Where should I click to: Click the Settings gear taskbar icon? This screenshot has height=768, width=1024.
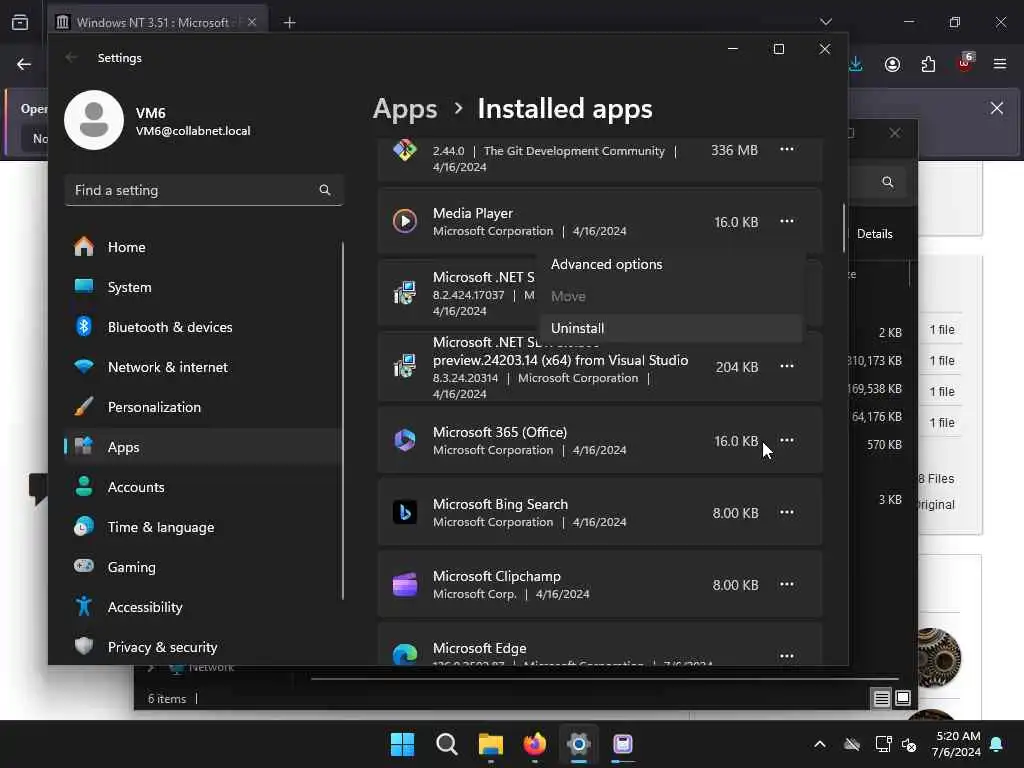(579, 744)
